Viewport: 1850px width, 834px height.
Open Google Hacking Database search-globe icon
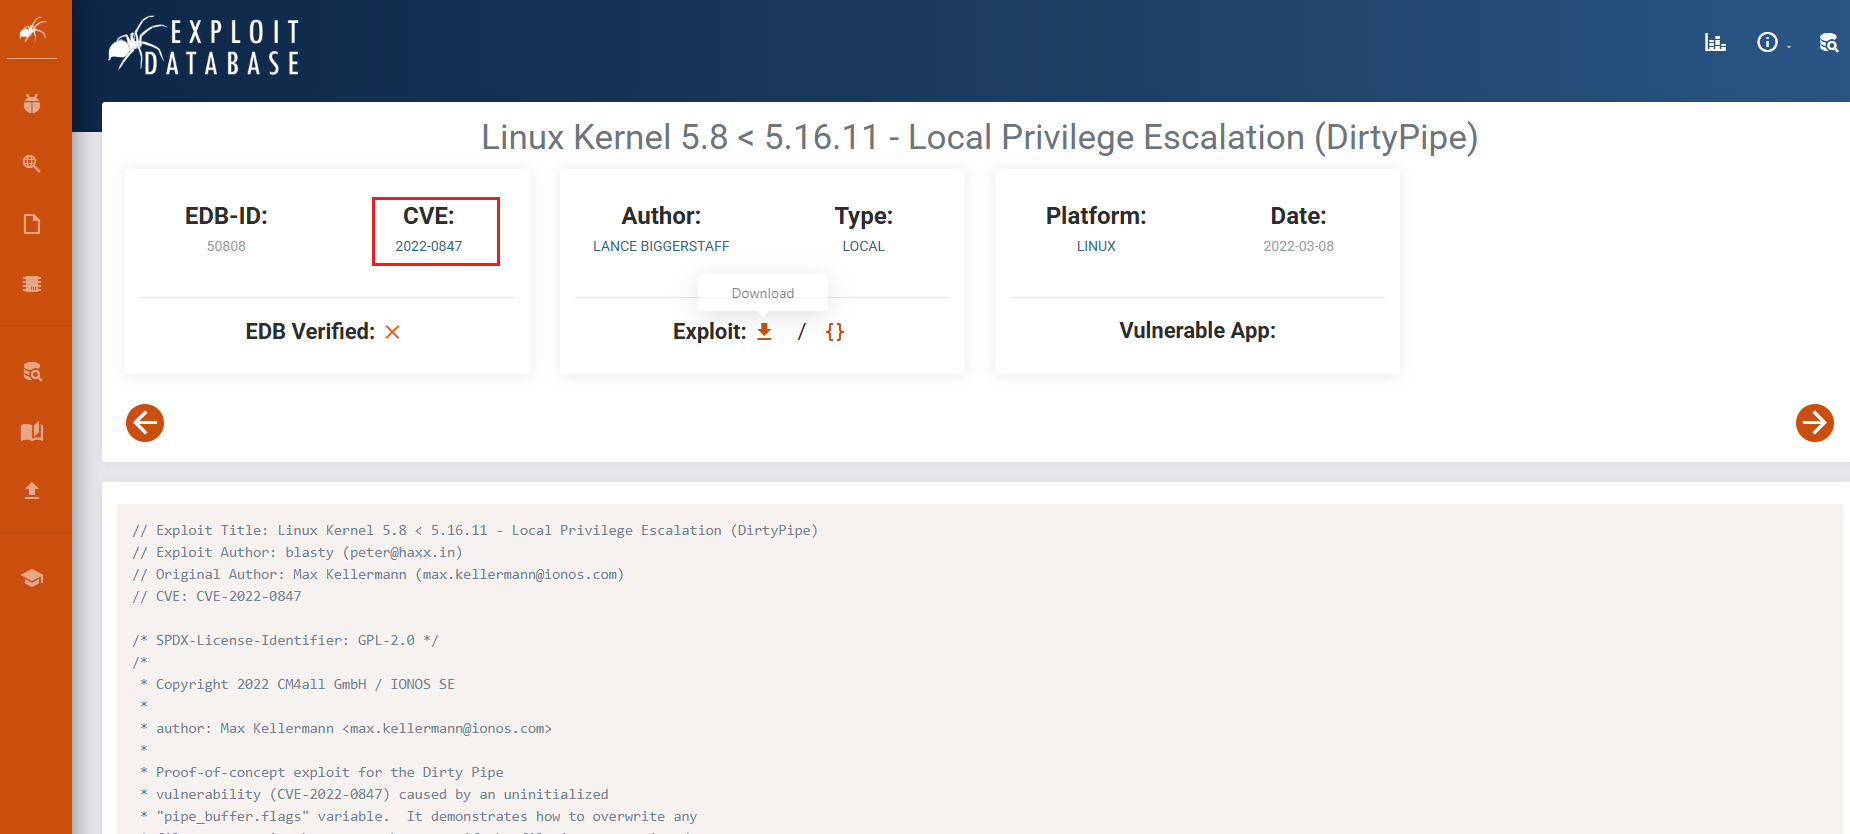32,163
